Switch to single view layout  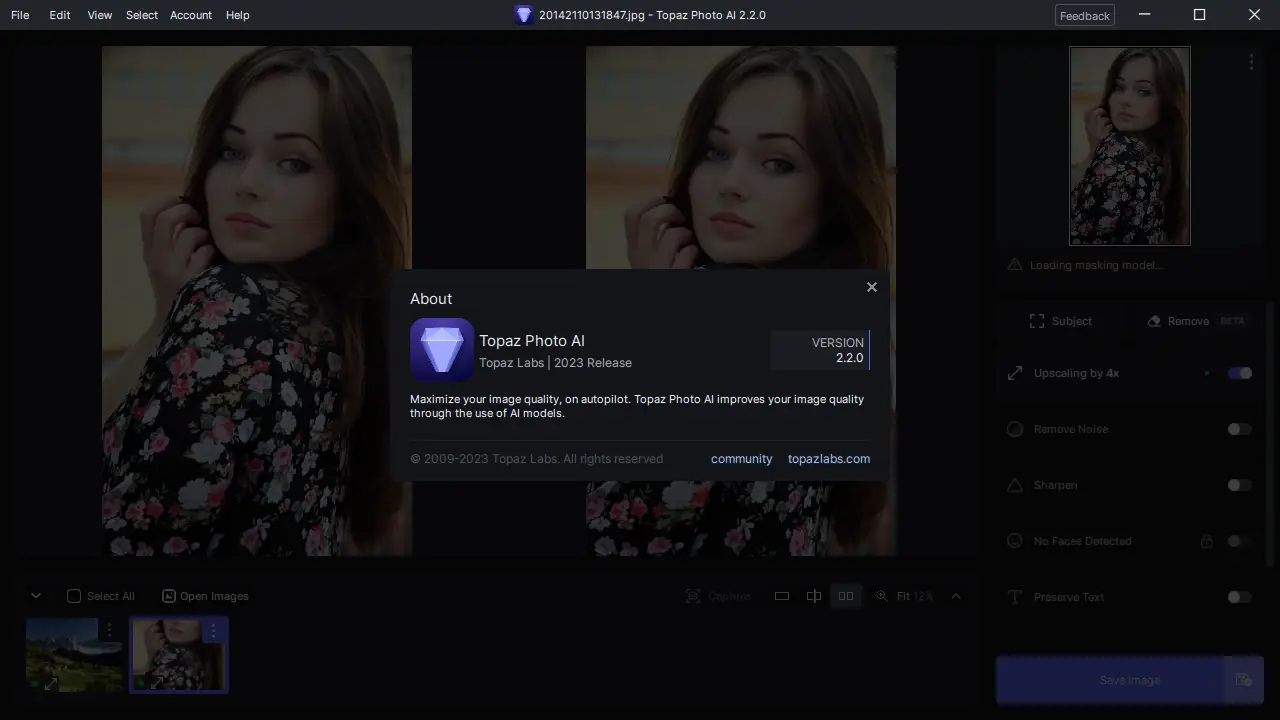tap(782, 596)
